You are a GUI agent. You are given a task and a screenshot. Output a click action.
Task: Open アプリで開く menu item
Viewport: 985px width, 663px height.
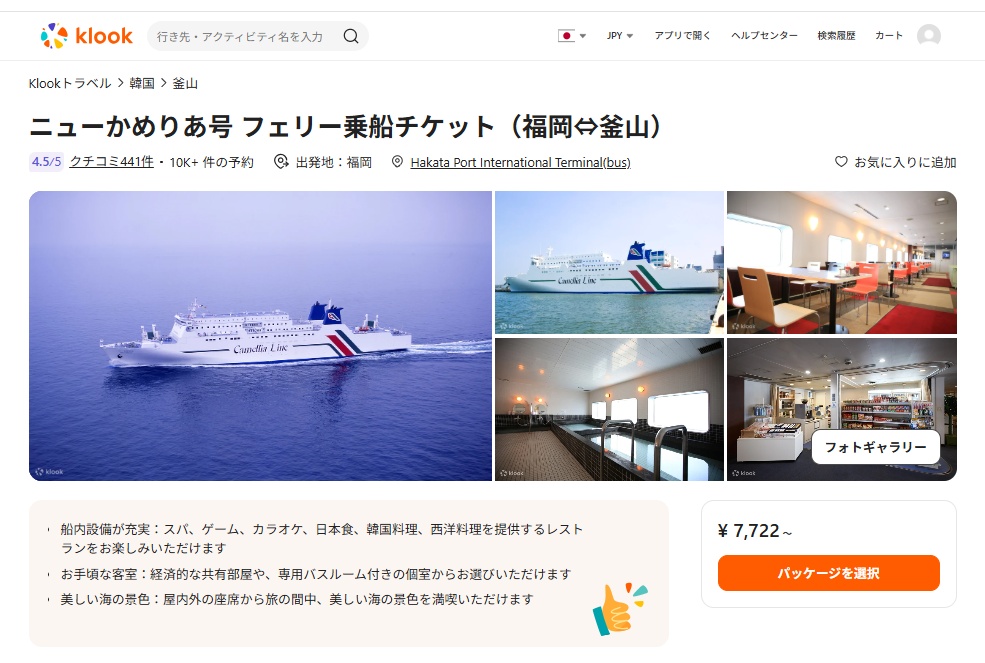pos(682,36)
